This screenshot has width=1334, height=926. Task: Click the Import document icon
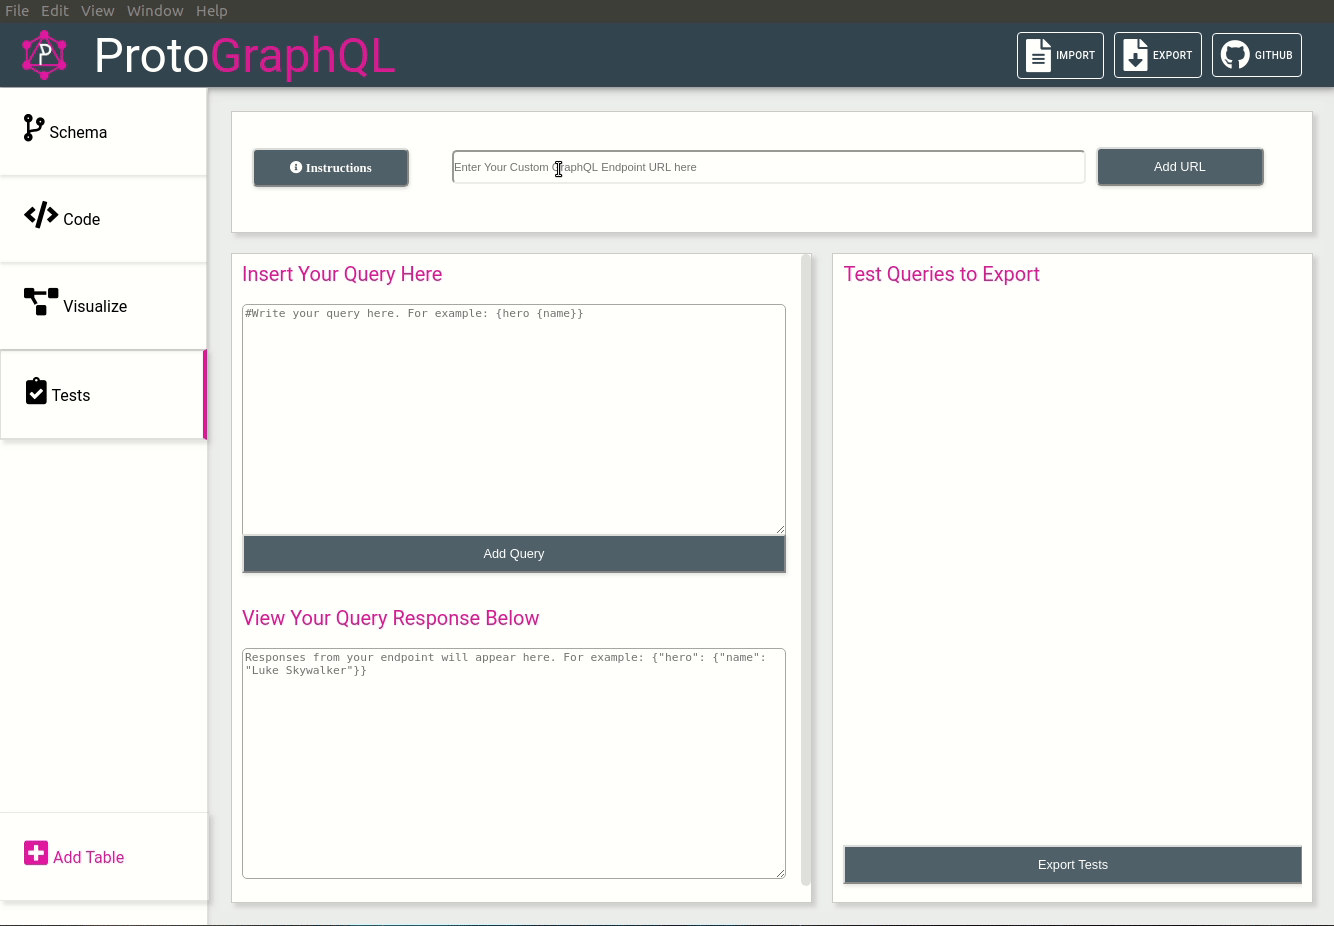1039,55
